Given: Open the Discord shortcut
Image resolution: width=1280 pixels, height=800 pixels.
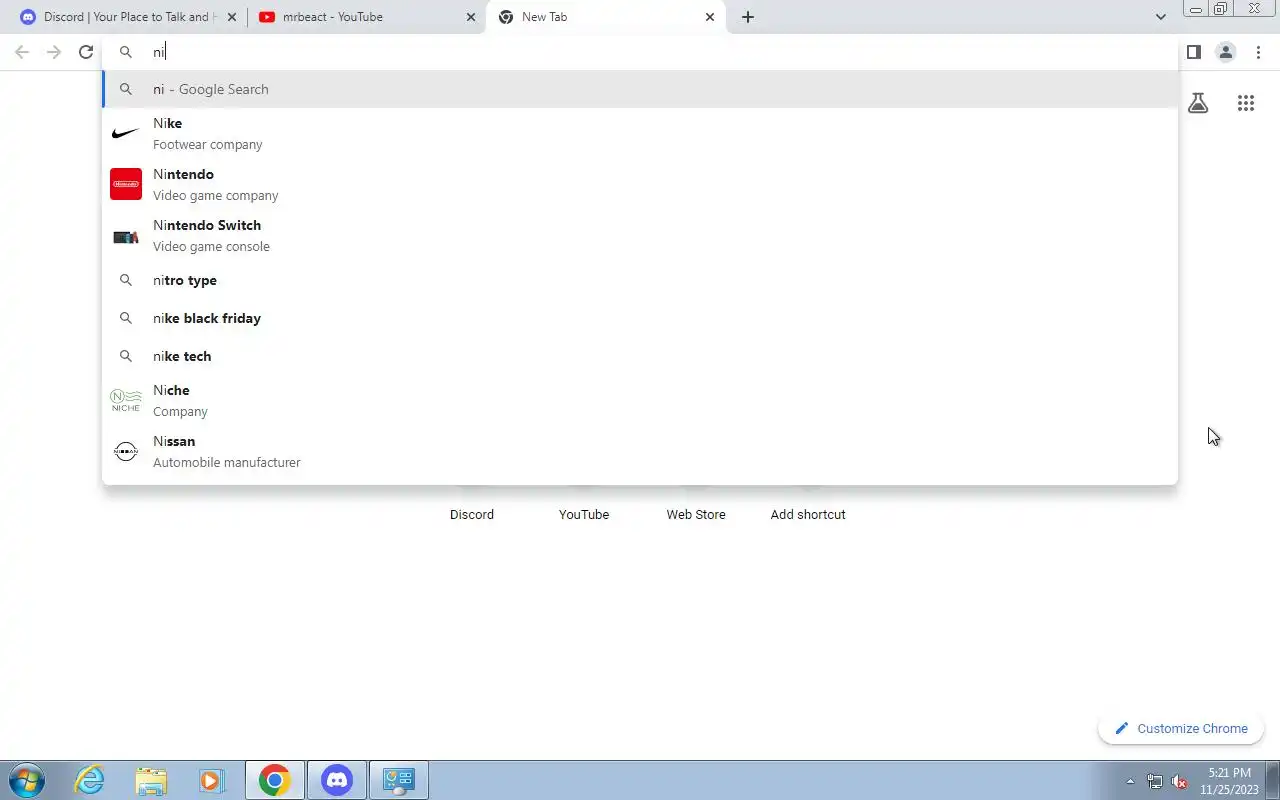Looking at the screenshot, I should 472,514.
